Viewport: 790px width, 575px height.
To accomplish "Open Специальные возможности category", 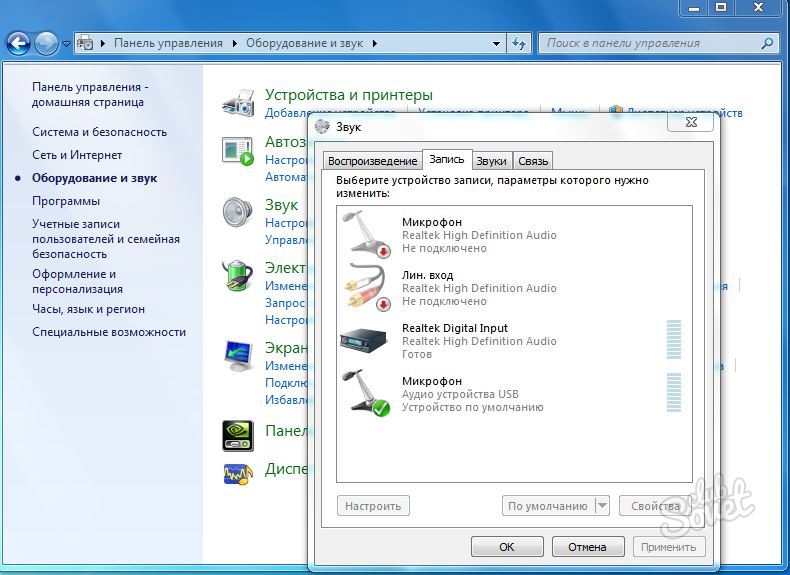I will point(109,332).
